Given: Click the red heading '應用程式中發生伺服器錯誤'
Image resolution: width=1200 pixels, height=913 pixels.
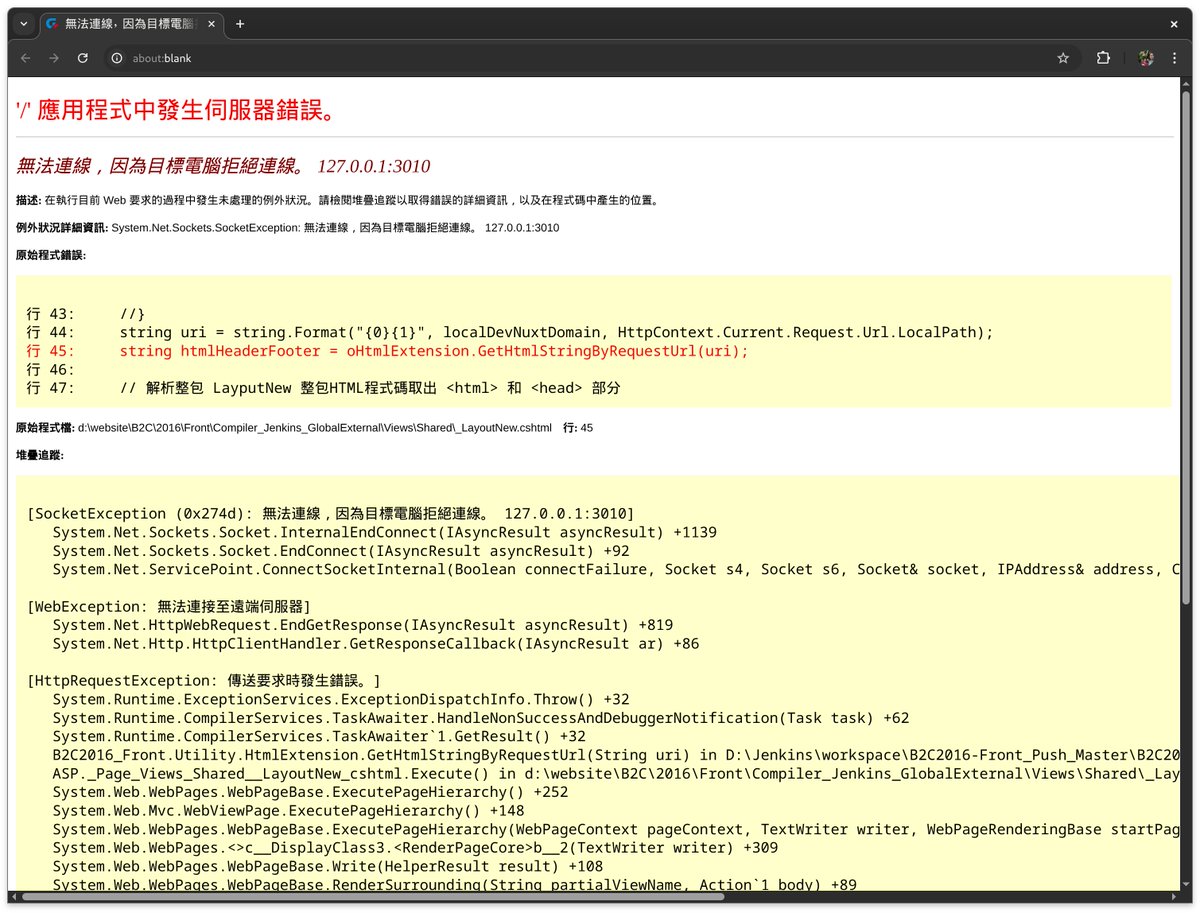Looking at the screenshot, I should point(176,110).
